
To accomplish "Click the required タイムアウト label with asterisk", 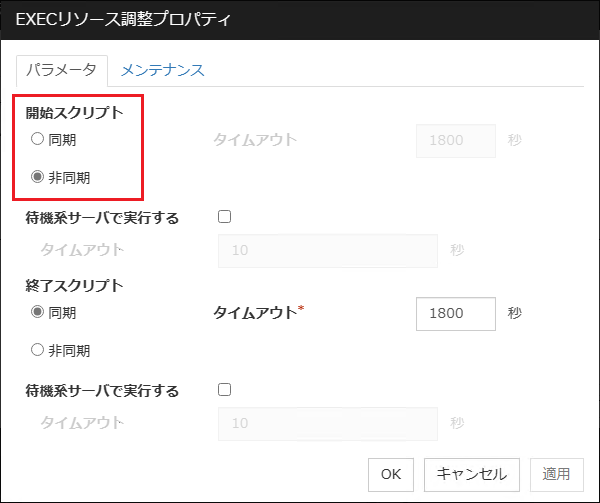I will coord(258,313).
